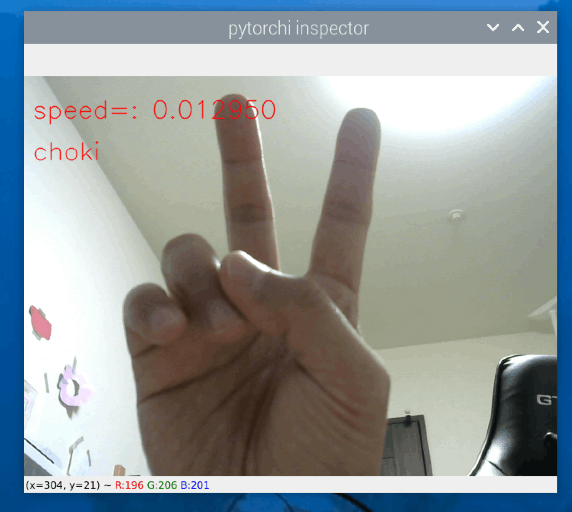The height and width of the screenshot is (512, 572).
Task: Click the pytorchi inspector title bar text
Action: (x=298, y=29)
